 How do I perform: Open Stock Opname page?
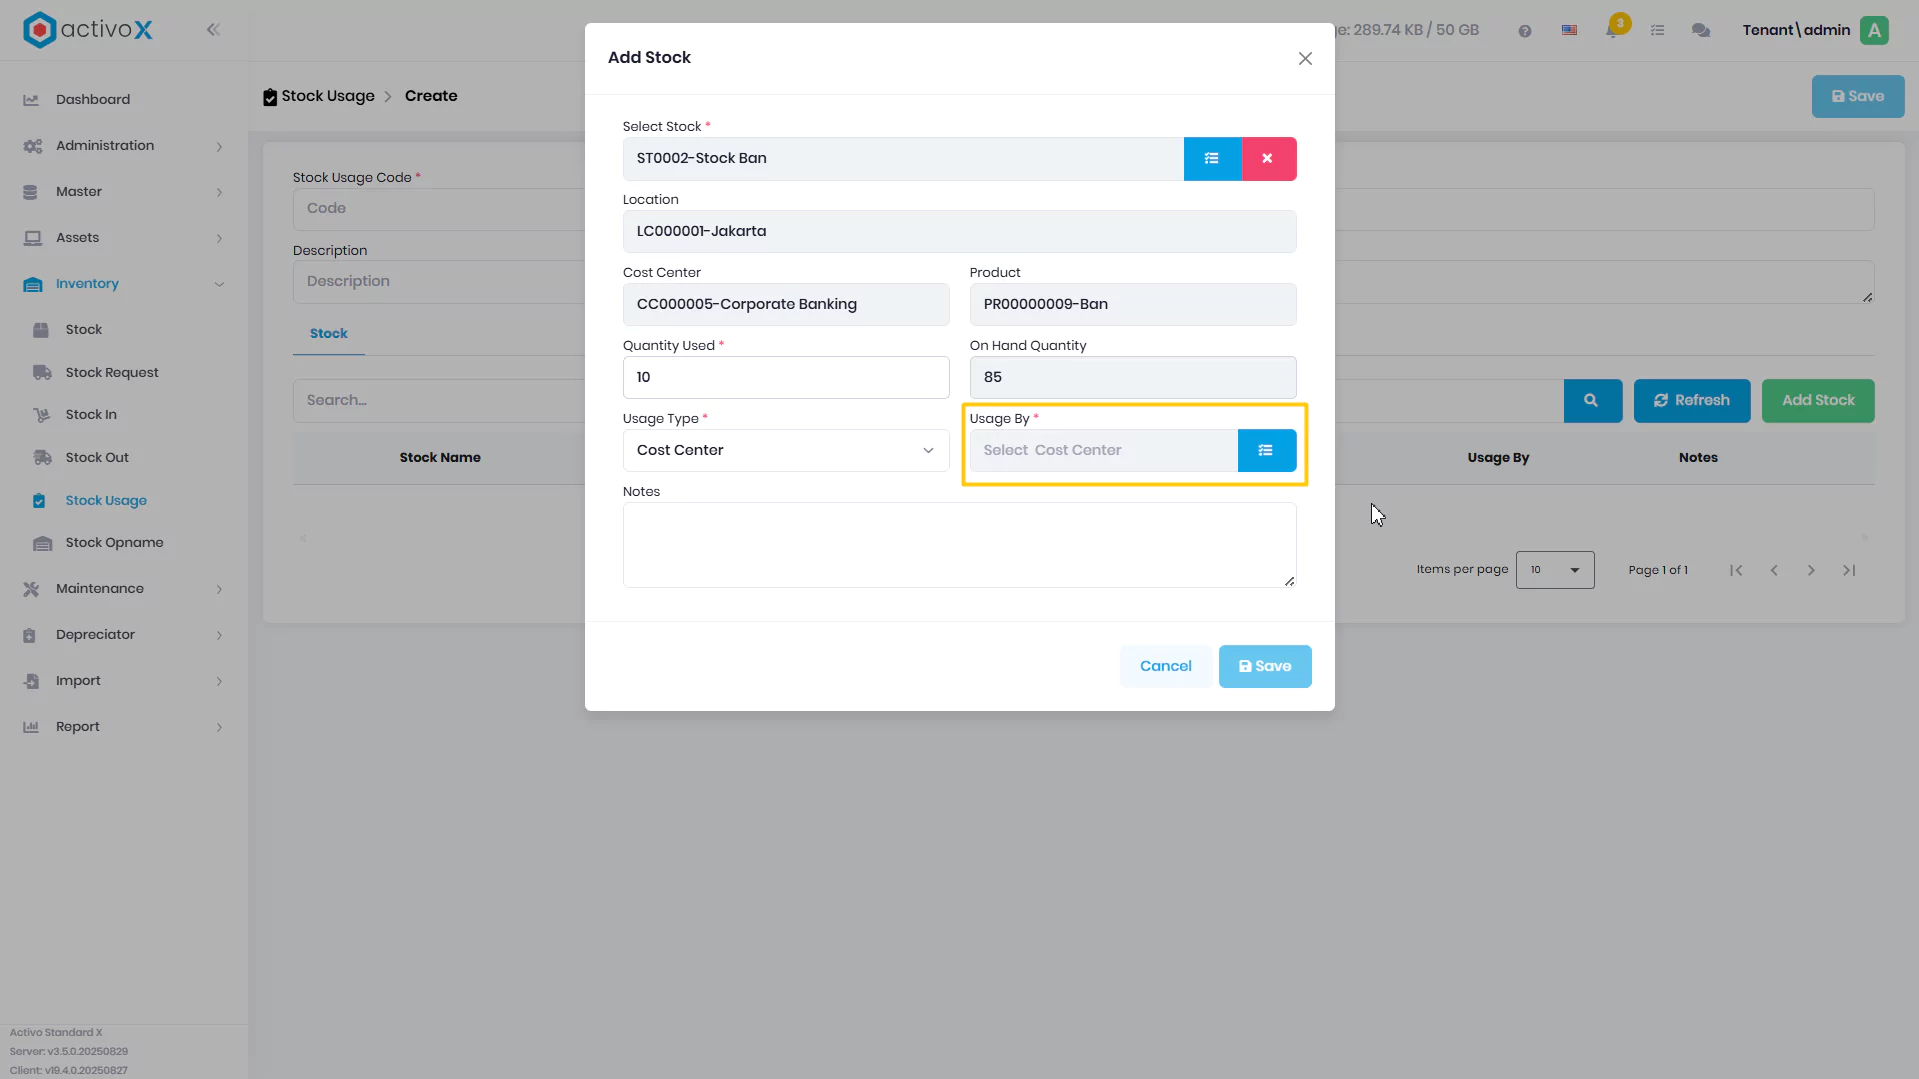[114, 543]
